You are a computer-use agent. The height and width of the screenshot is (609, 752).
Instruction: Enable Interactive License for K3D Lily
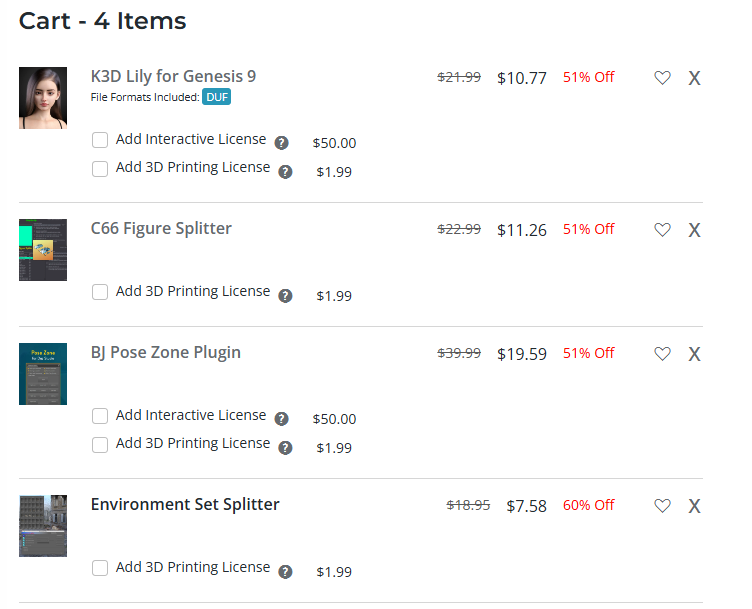(100, 141)
